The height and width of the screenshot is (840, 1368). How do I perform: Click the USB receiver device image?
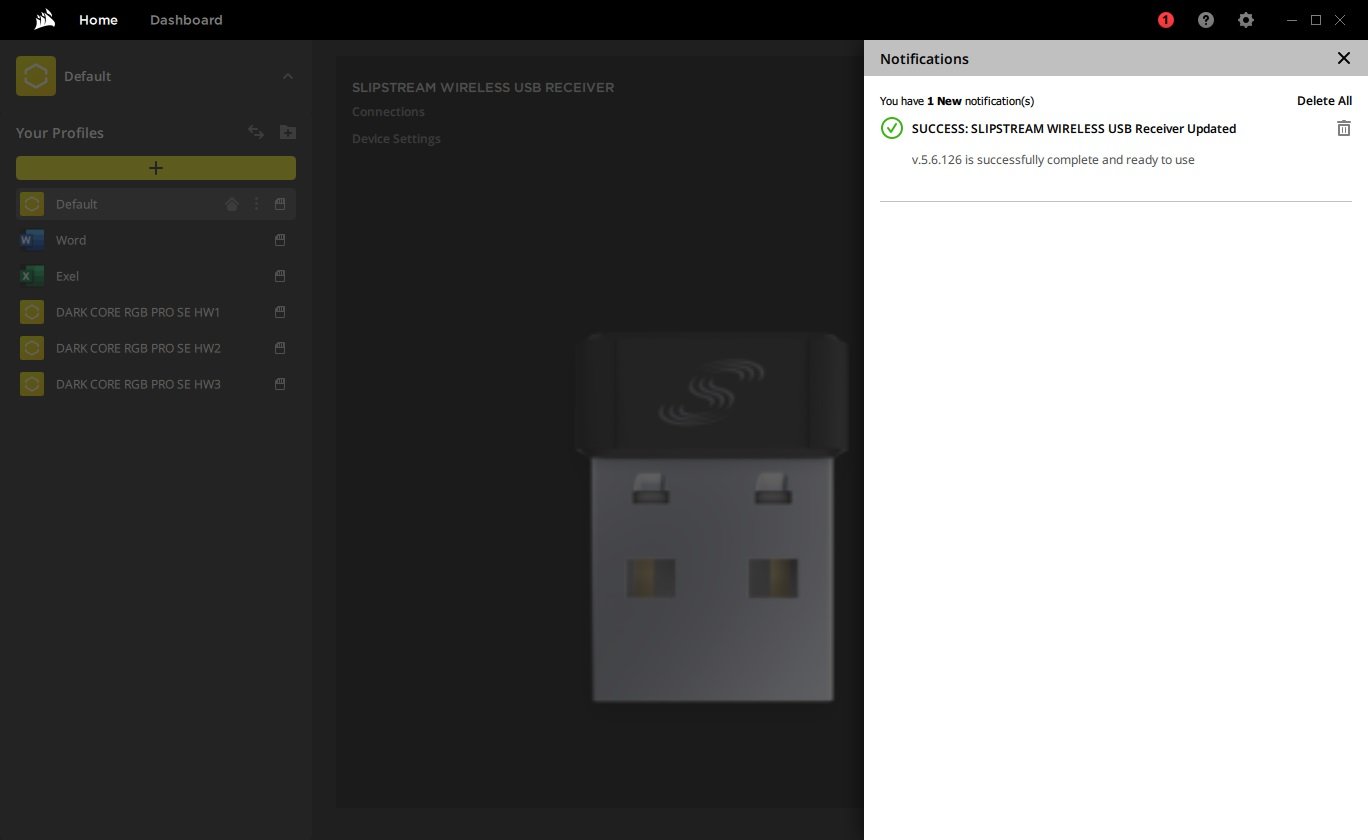pos(712,517)
